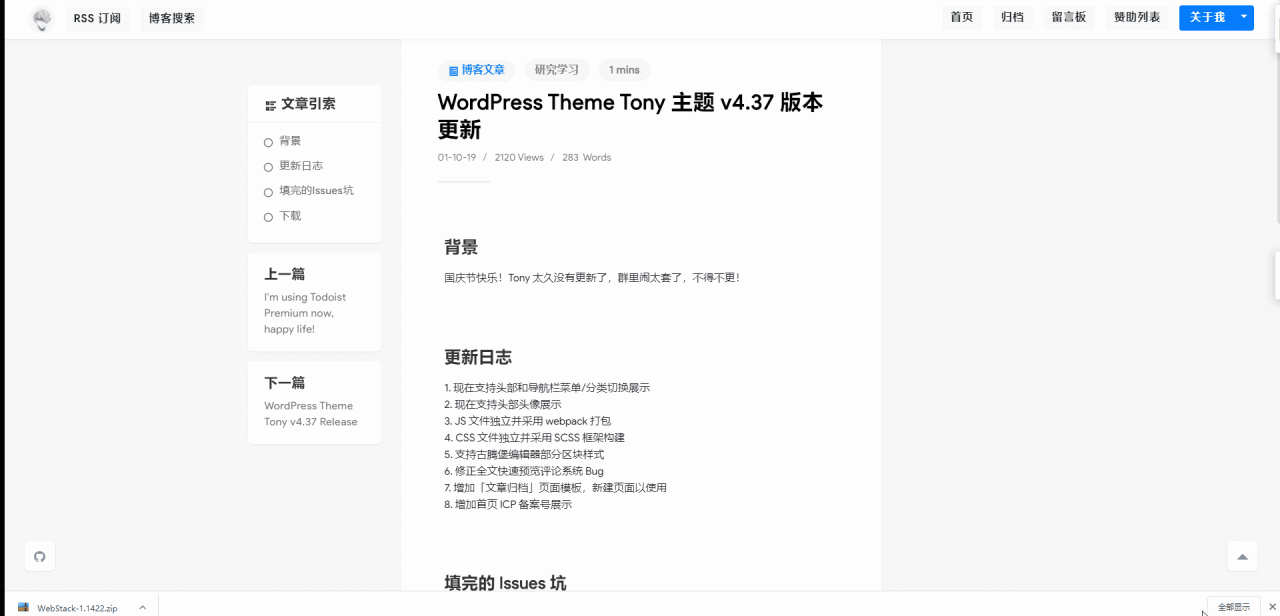The image size is (1280, 616).
Task: Open the 首页 menu item
Action: (961, 17)
